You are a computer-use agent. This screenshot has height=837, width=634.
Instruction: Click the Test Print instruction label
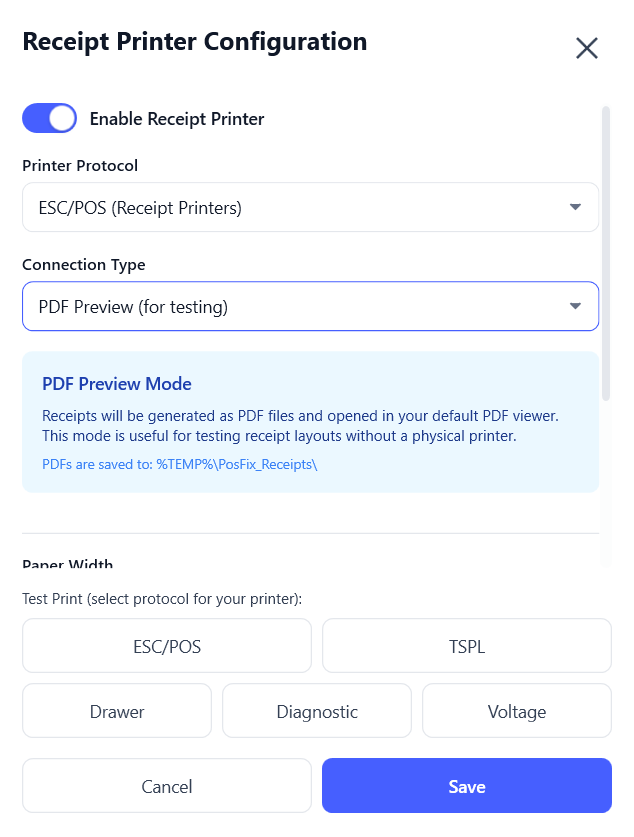pyautogui.click(x=162, y=598)
